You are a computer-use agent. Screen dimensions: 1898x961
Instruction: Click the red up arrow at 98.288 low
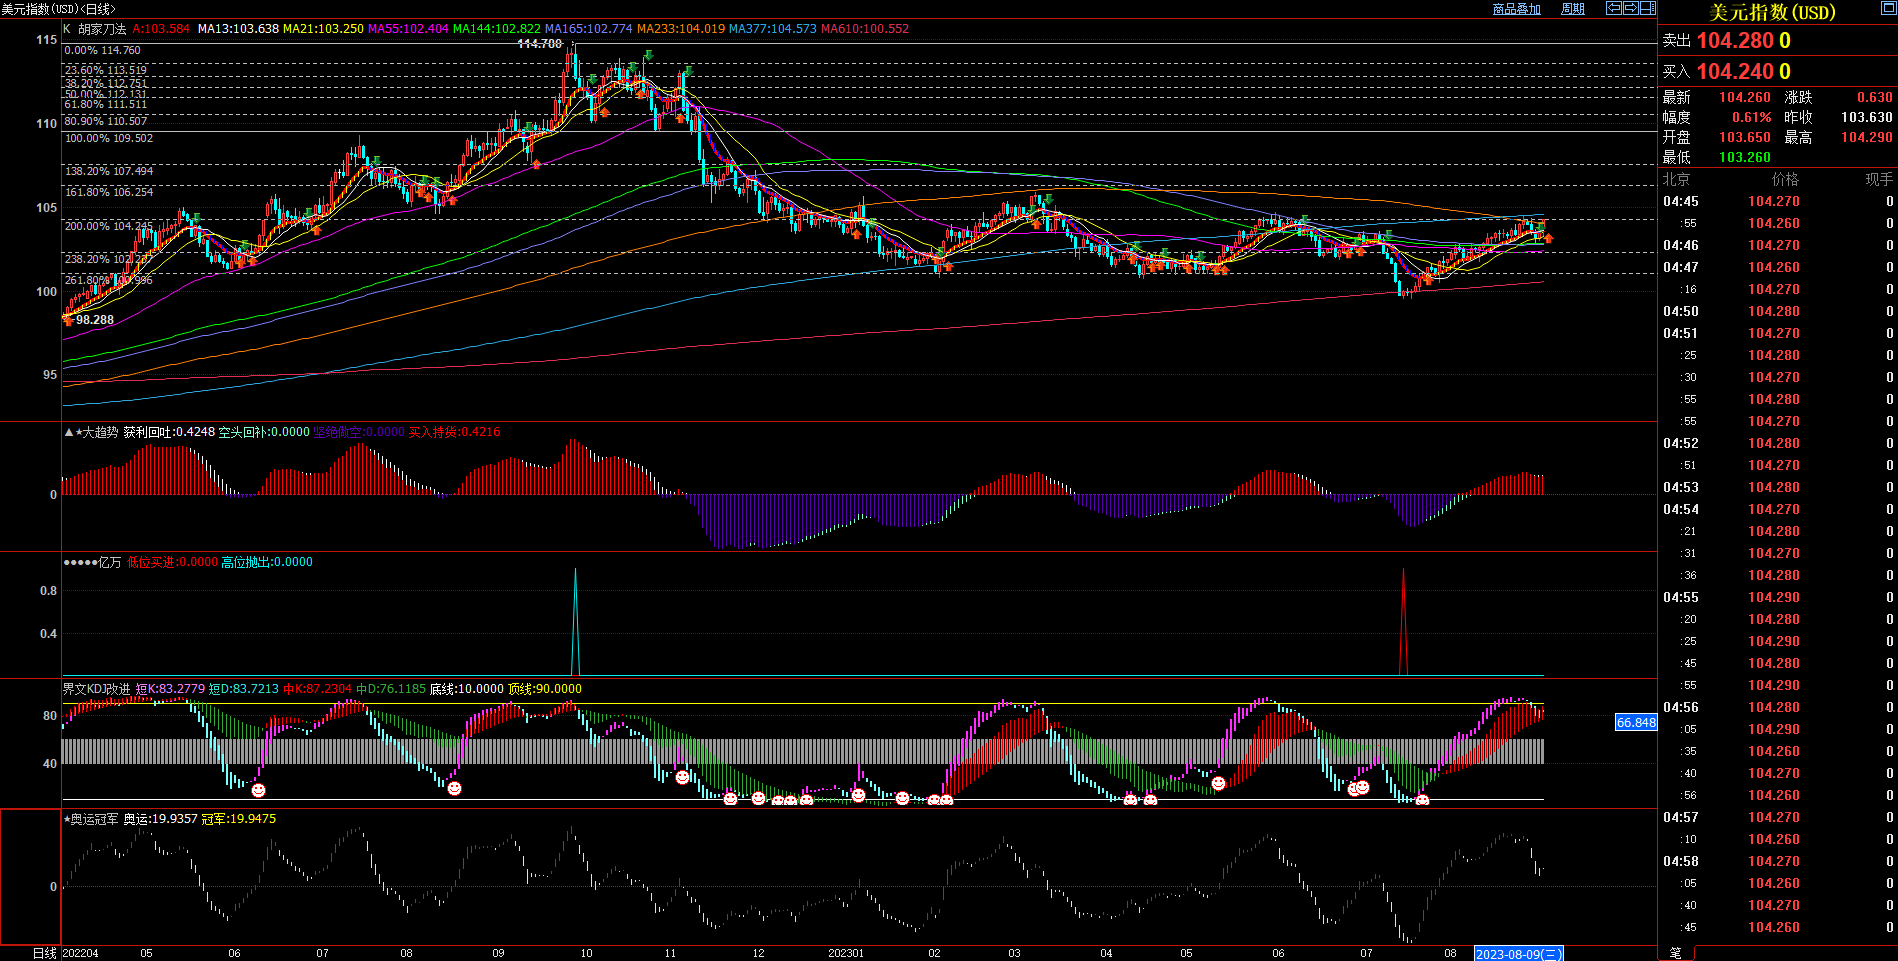click(67, 320)
